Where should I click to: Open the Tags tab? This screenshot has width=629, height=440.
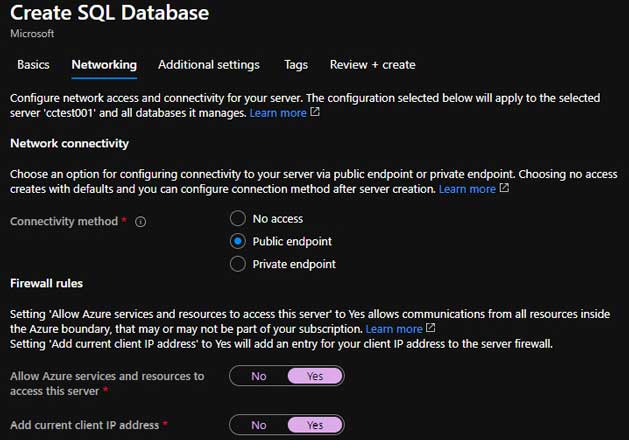(296, 65)
